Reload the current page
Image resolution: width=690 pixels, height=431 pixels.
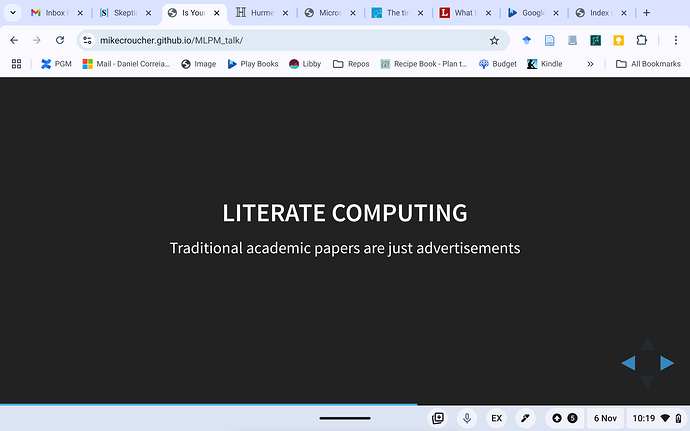tap(60, 40)
